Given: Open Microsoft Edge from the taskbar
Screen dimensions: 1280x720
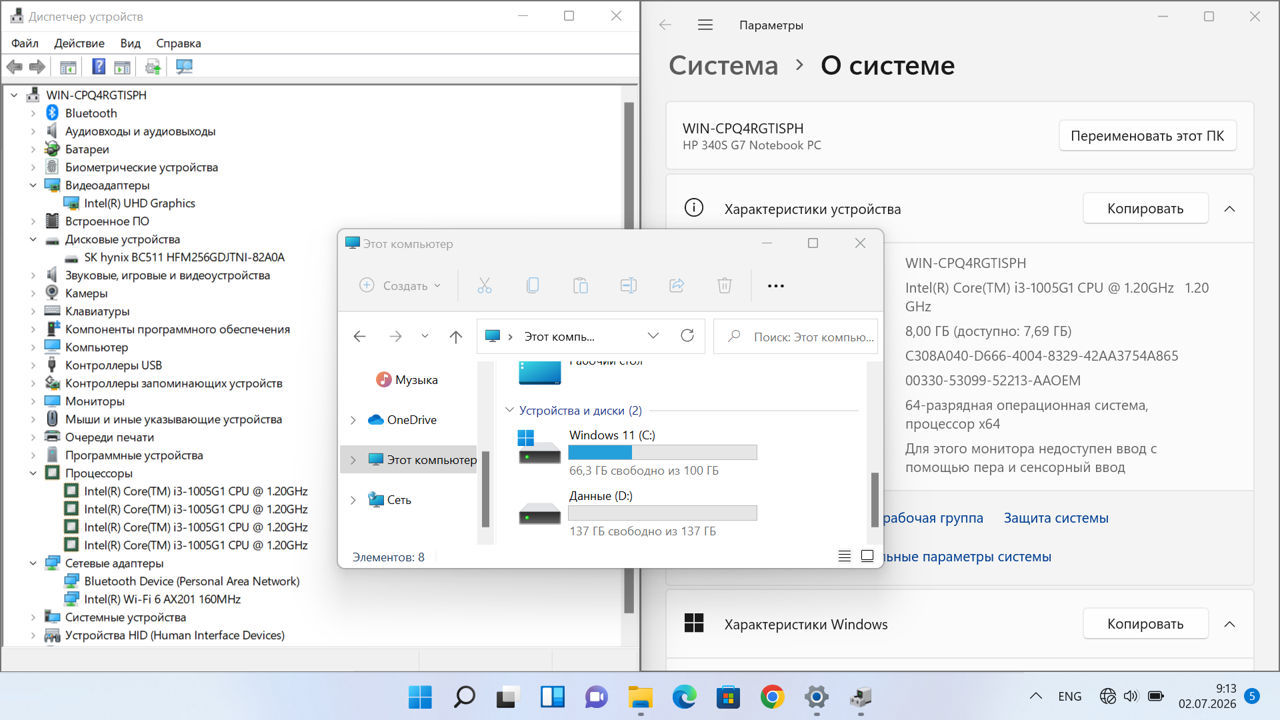Looking at the screenshot, I should [x=684, y=697].
